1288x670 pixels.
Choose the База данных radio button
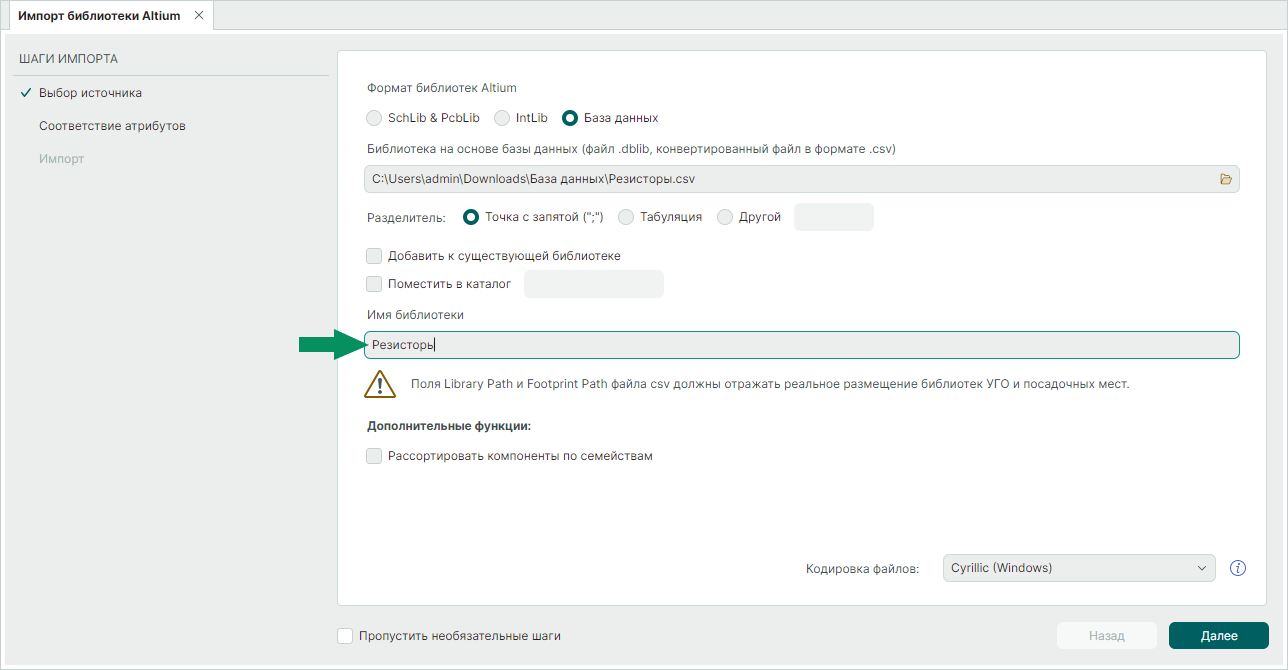click(x=571, y=118)
